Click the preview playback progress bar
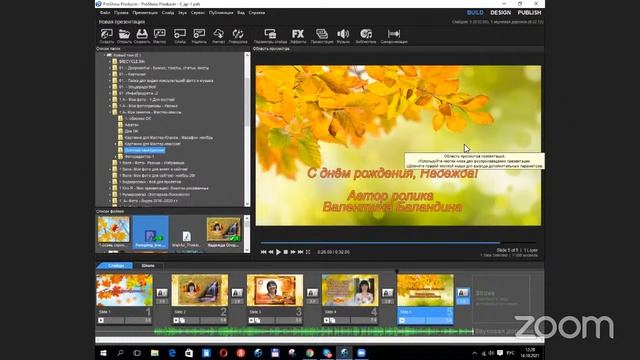This screenshot has width=640, height=360. click(398, 243)
